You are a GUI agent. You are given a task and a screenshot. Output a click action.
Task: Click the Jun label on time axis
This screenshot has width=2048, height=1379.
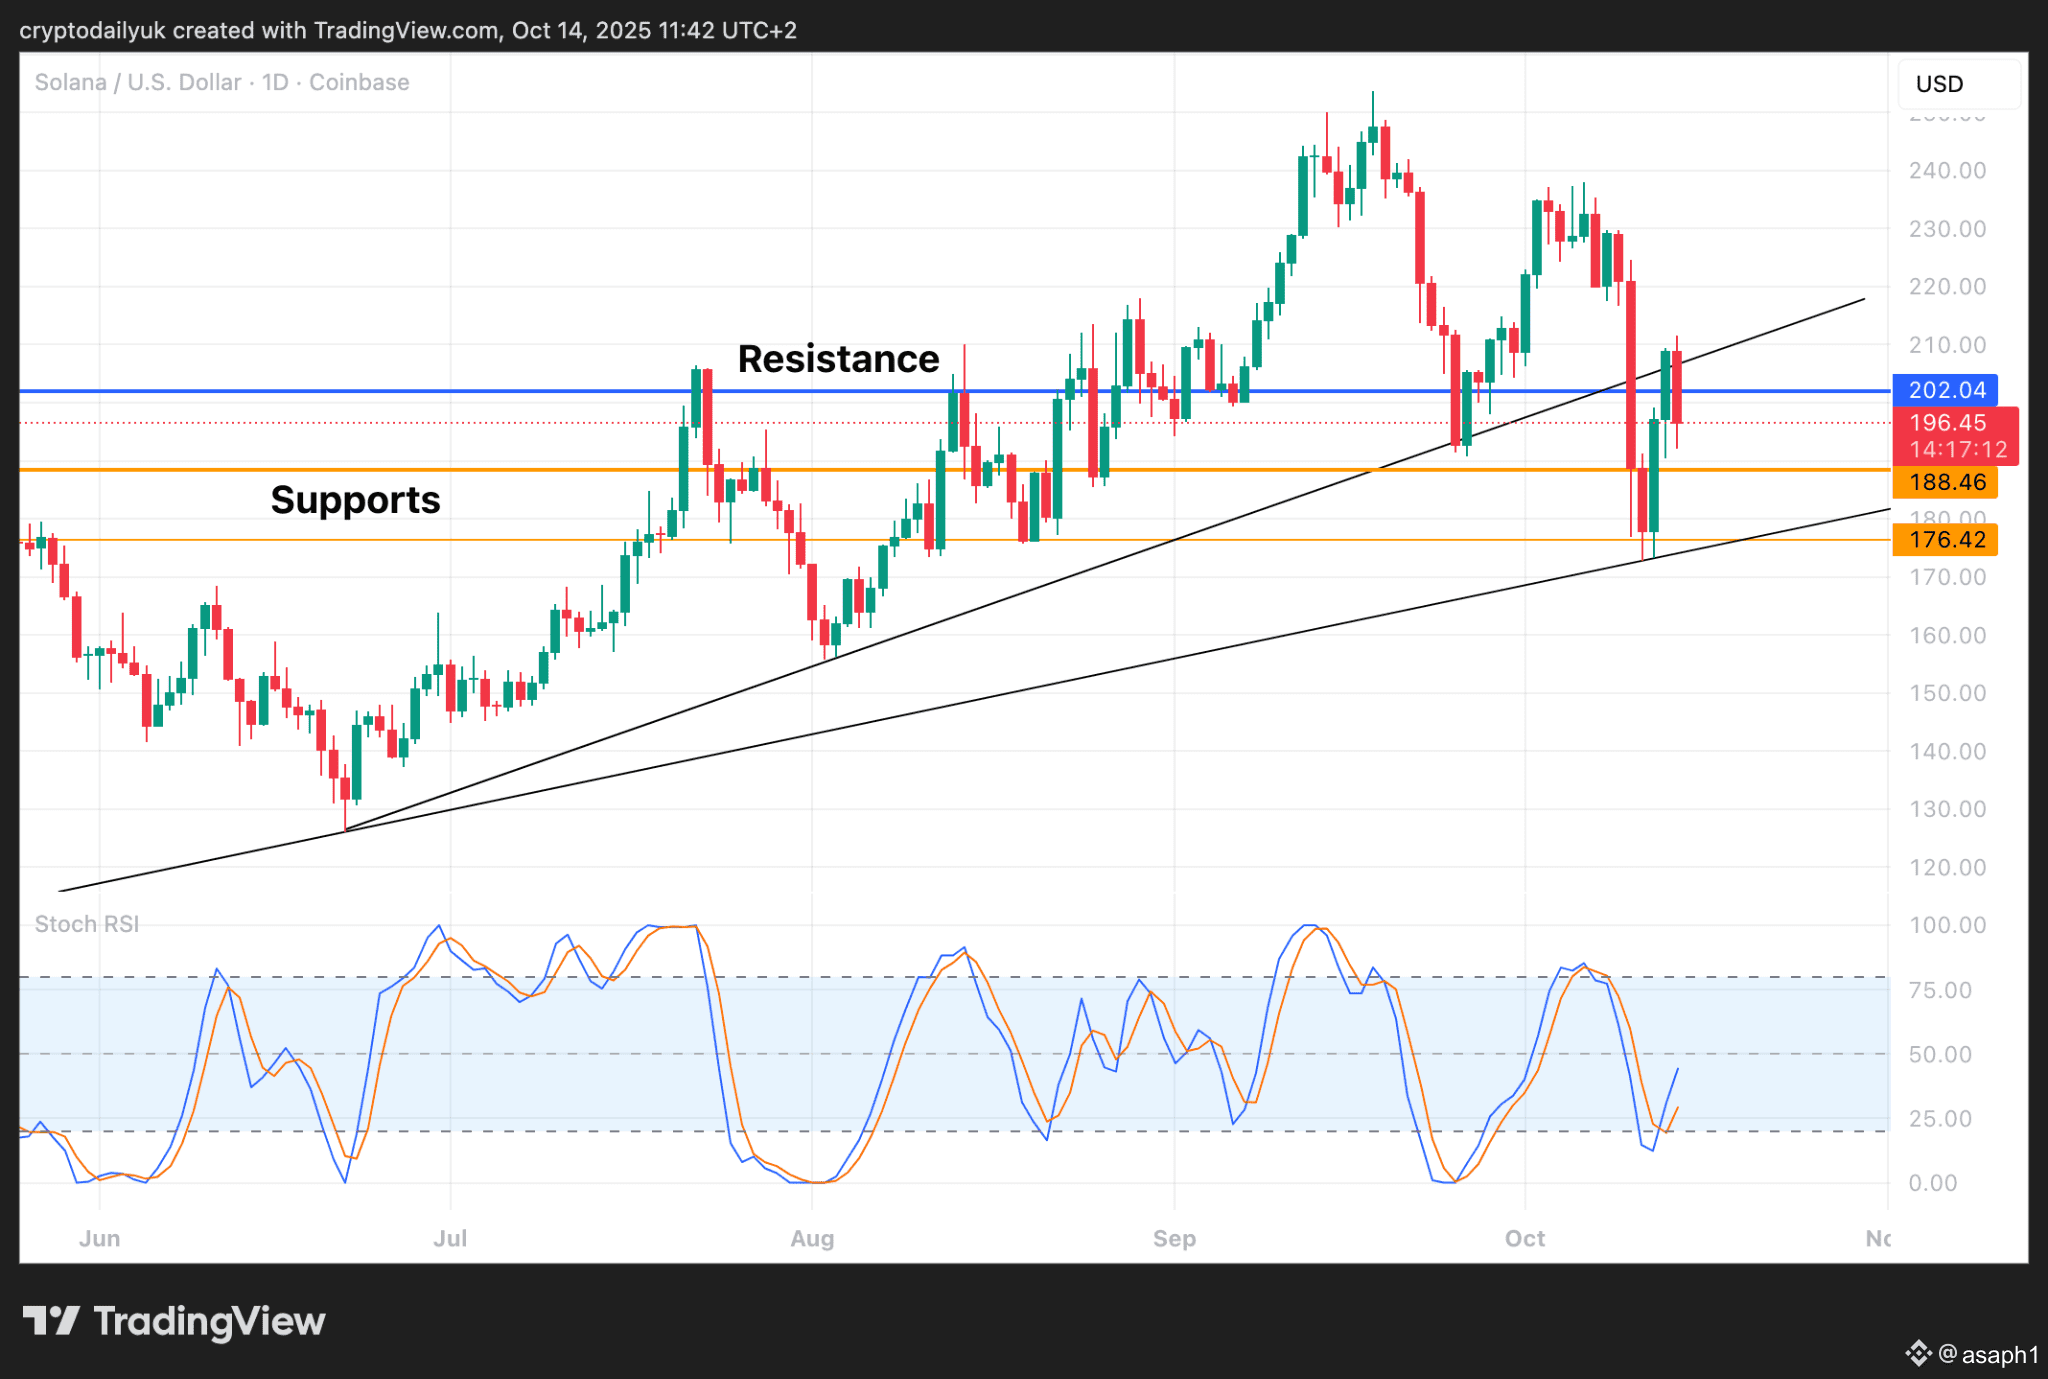[x=99, y=1238]
